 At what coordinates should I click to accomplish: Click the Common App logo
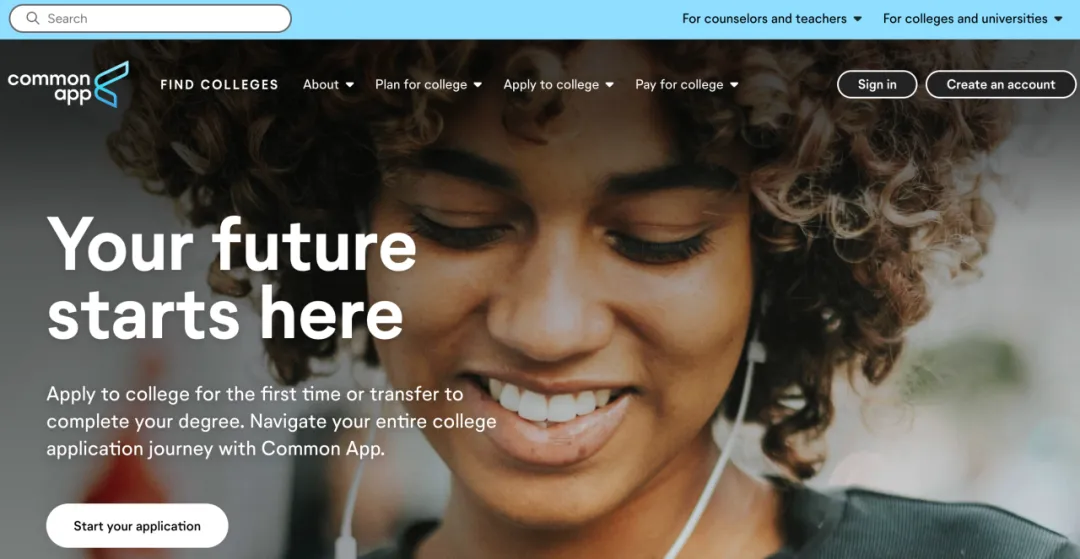coord(68,85)
